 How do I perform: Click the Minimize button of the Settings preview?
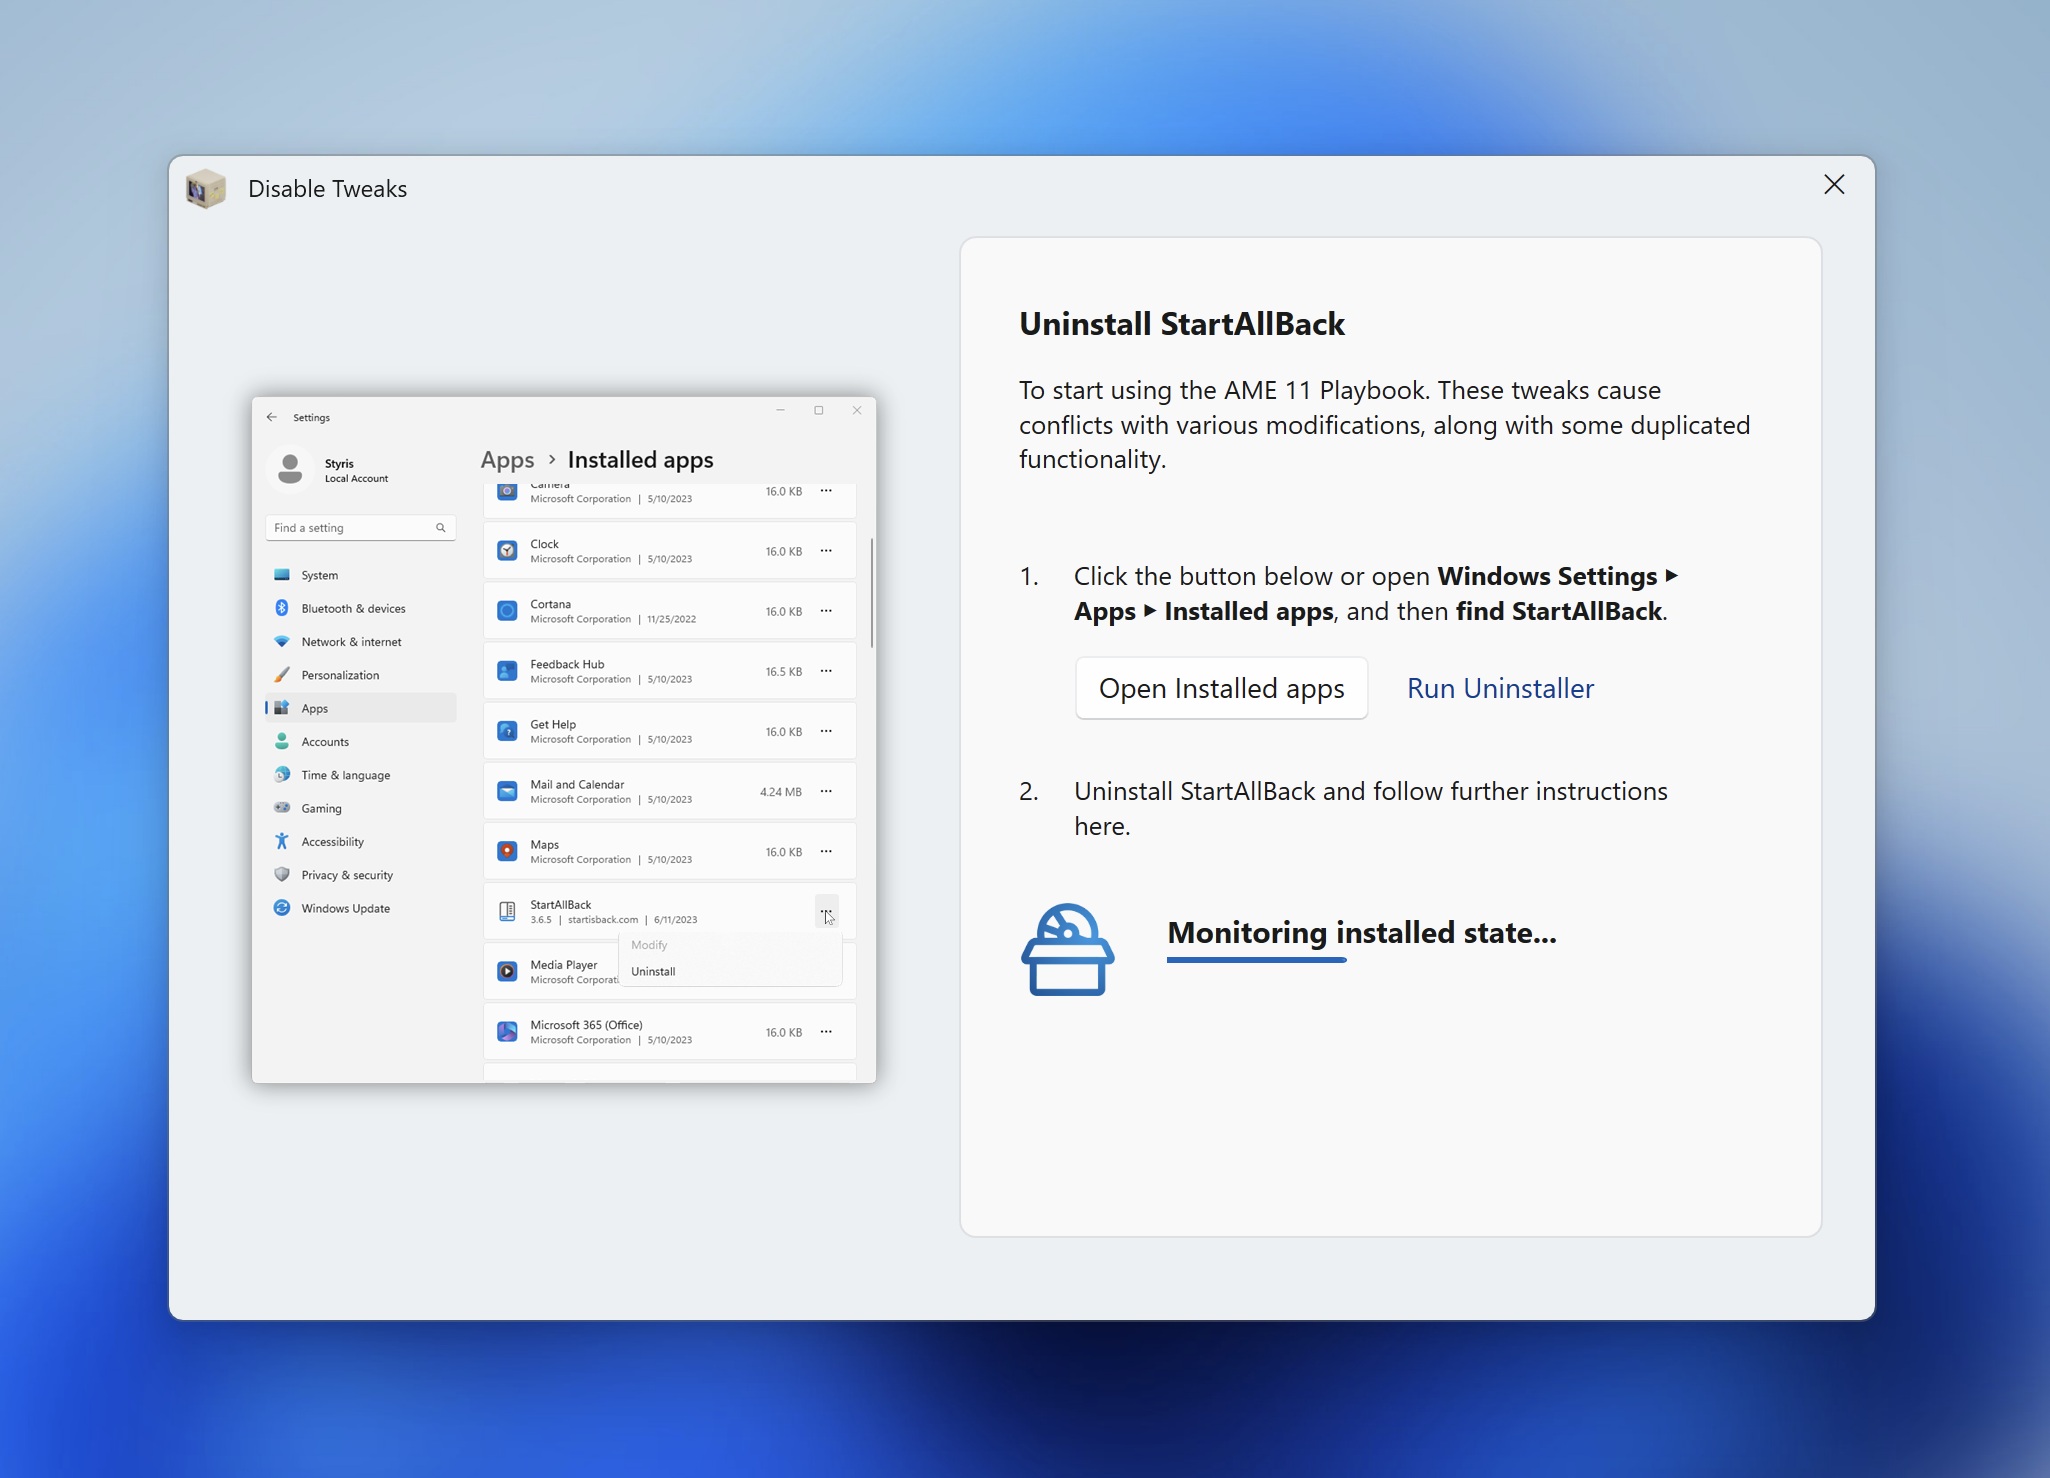tap(781, 410)
